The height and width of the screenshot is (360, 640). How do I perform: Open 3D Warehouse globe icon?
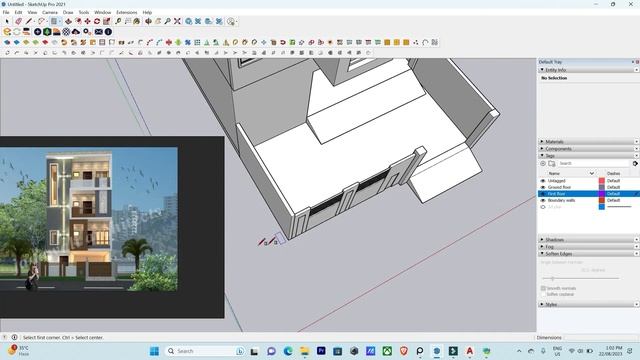189,21
